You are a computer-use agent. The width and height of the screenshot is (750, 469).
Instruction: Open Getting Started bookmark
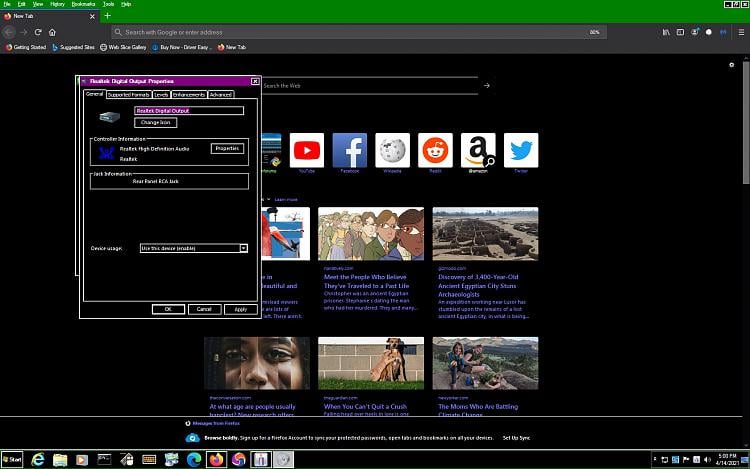(x=26, y=47)
